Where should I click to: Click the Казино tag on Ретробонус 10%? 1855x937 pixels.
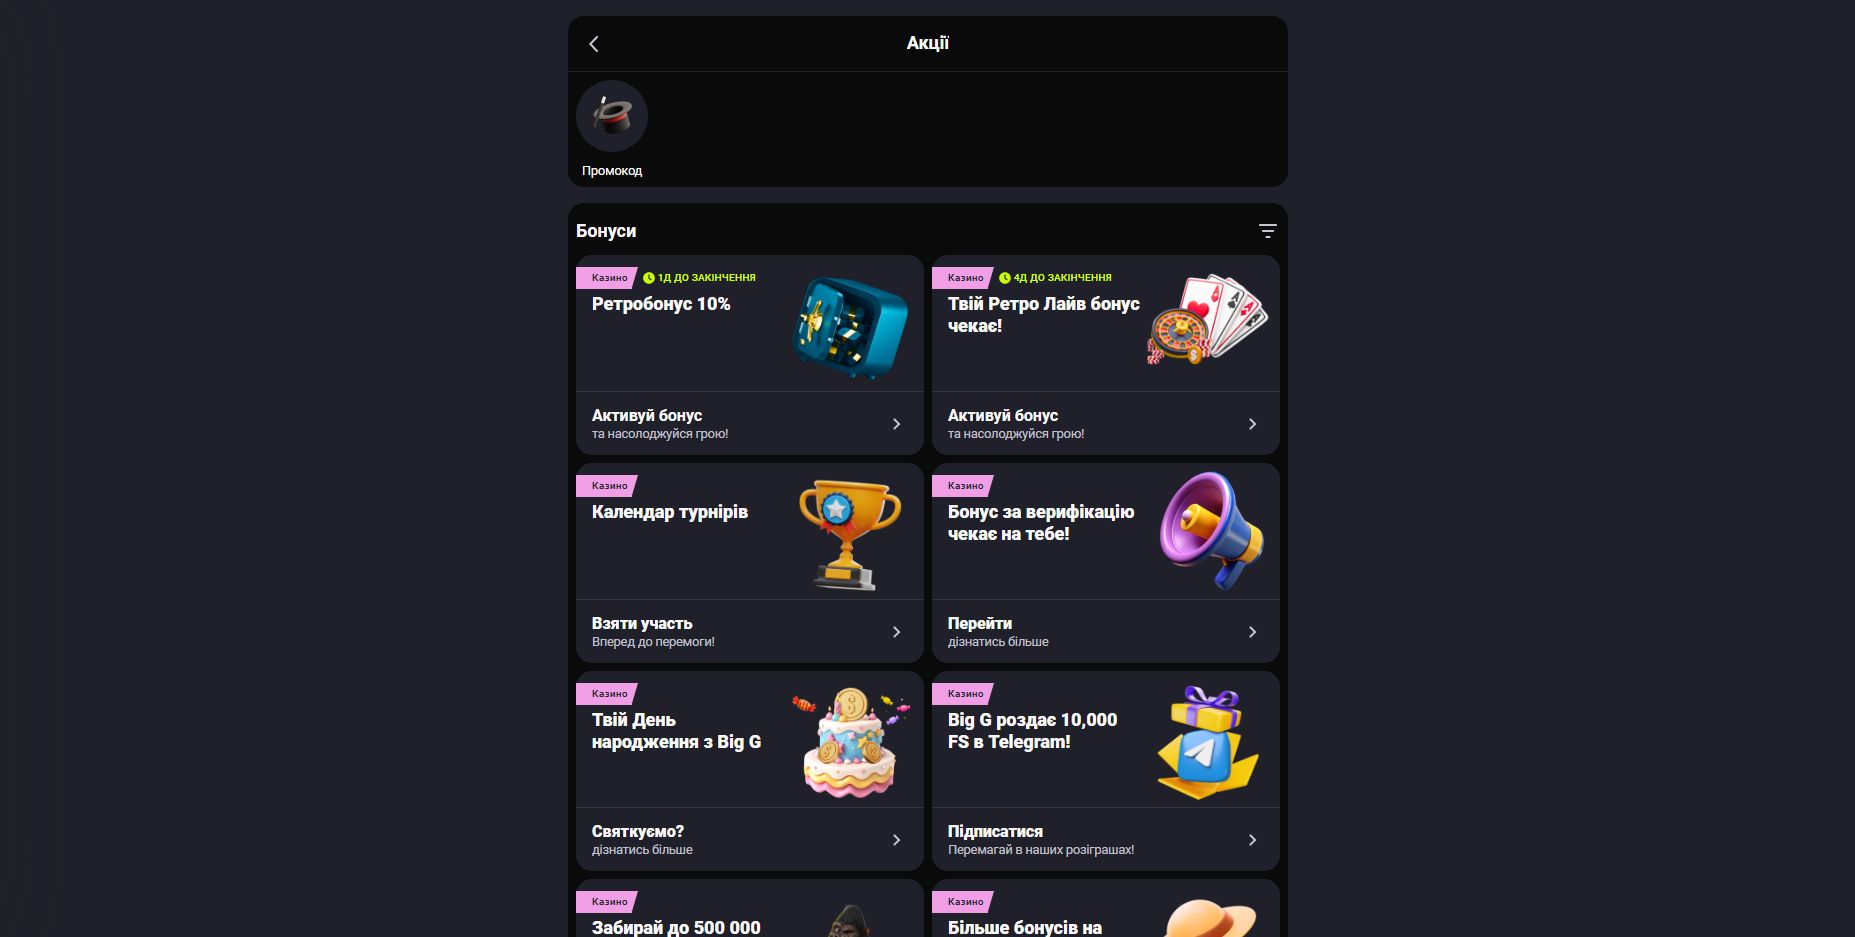(x=608, y=278)
